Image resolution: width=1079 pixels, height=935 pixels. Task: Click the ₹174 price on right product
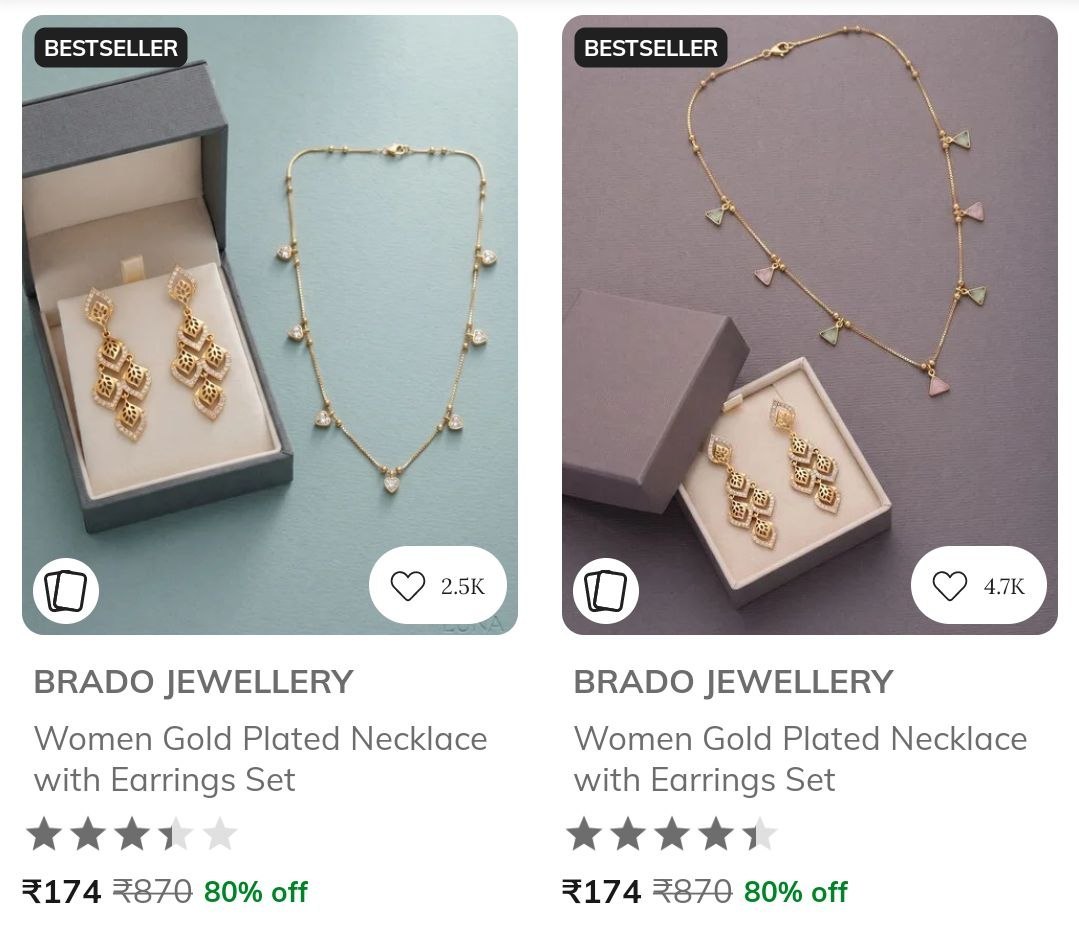tap(602, 892)
